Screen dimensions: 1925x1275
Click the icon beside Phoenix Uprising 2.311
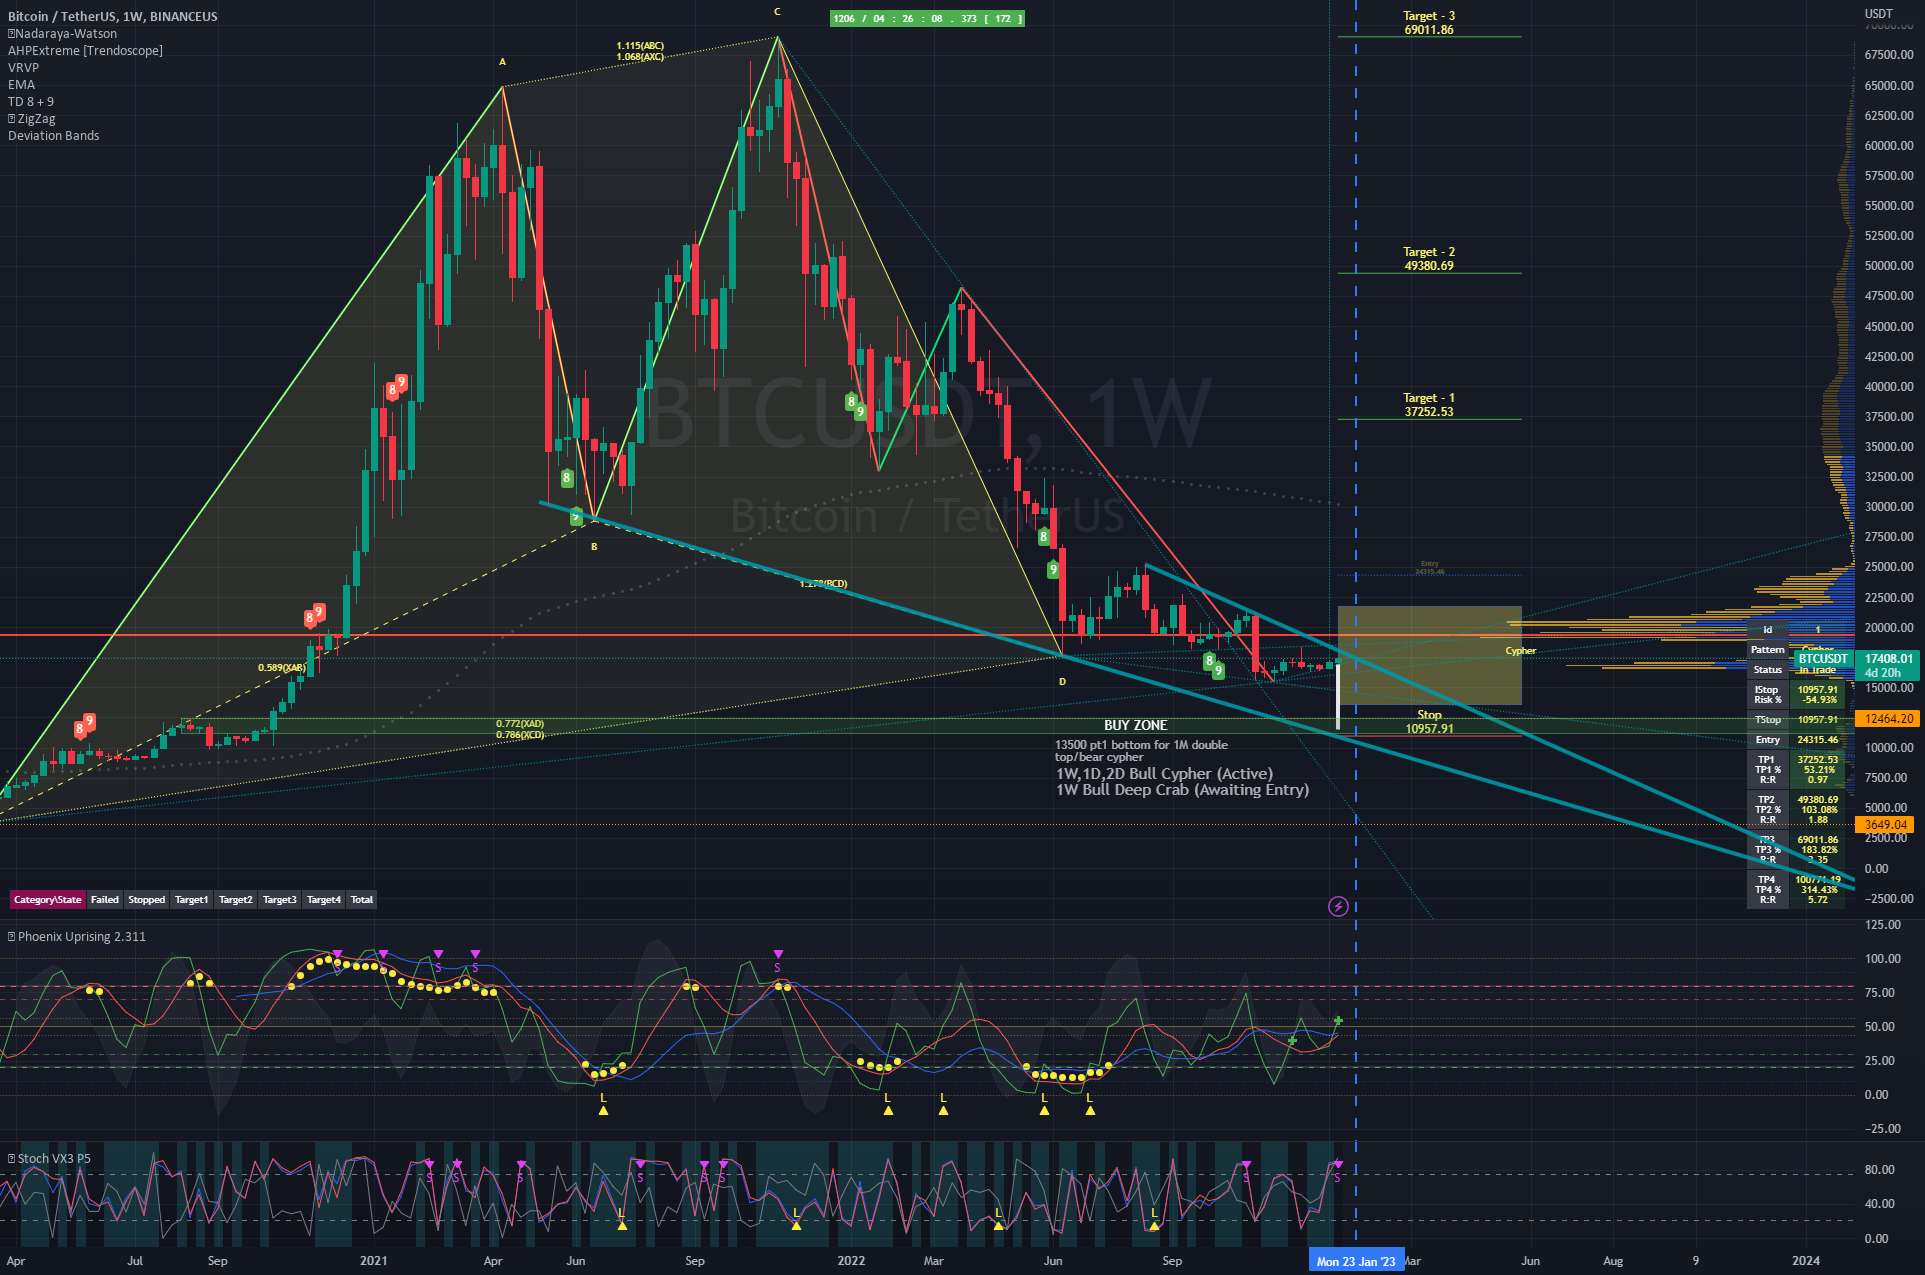point(12,937)
